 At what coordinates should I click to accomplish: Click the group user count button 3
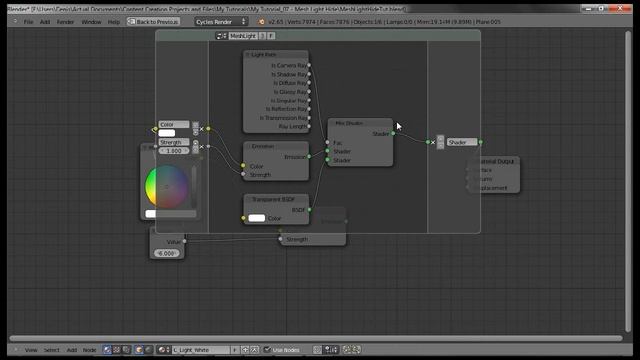262,36
